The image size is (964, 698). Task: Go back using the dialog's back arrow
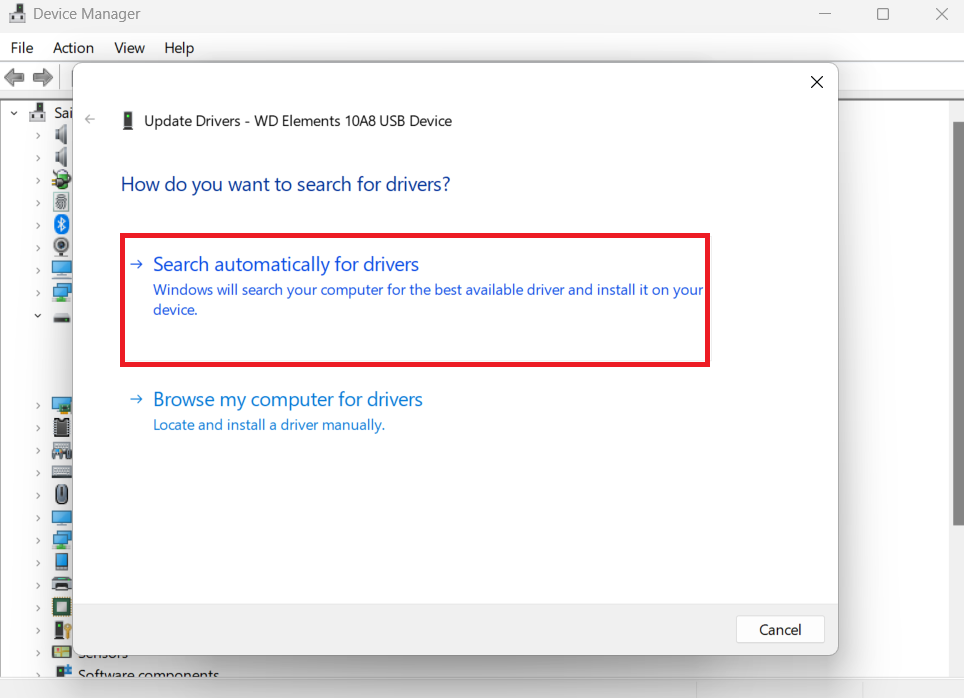click(90, 119)
